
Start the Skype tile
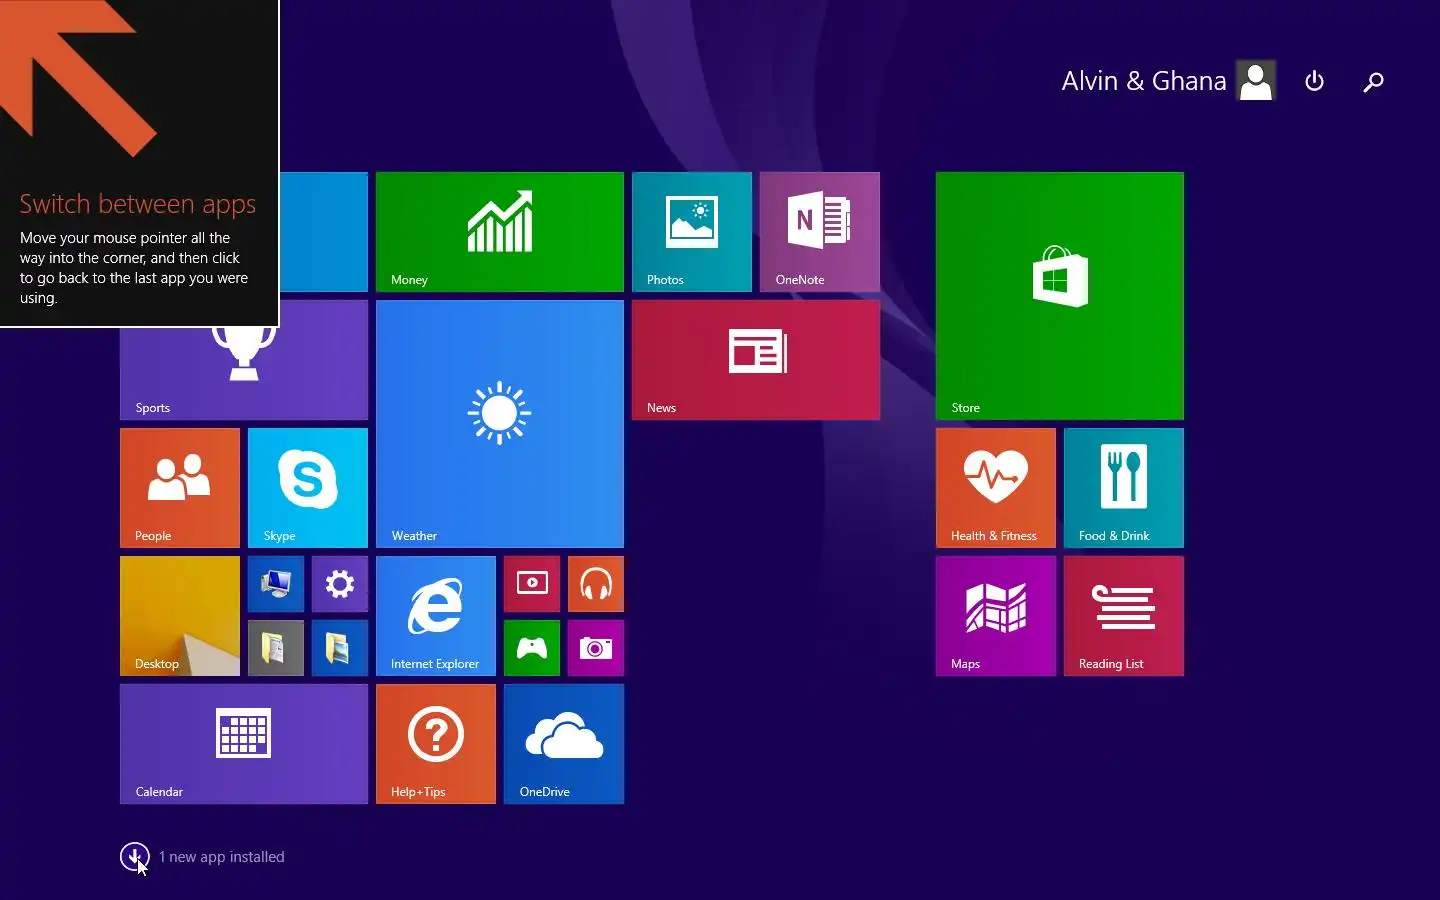click(x=308, y=488)
